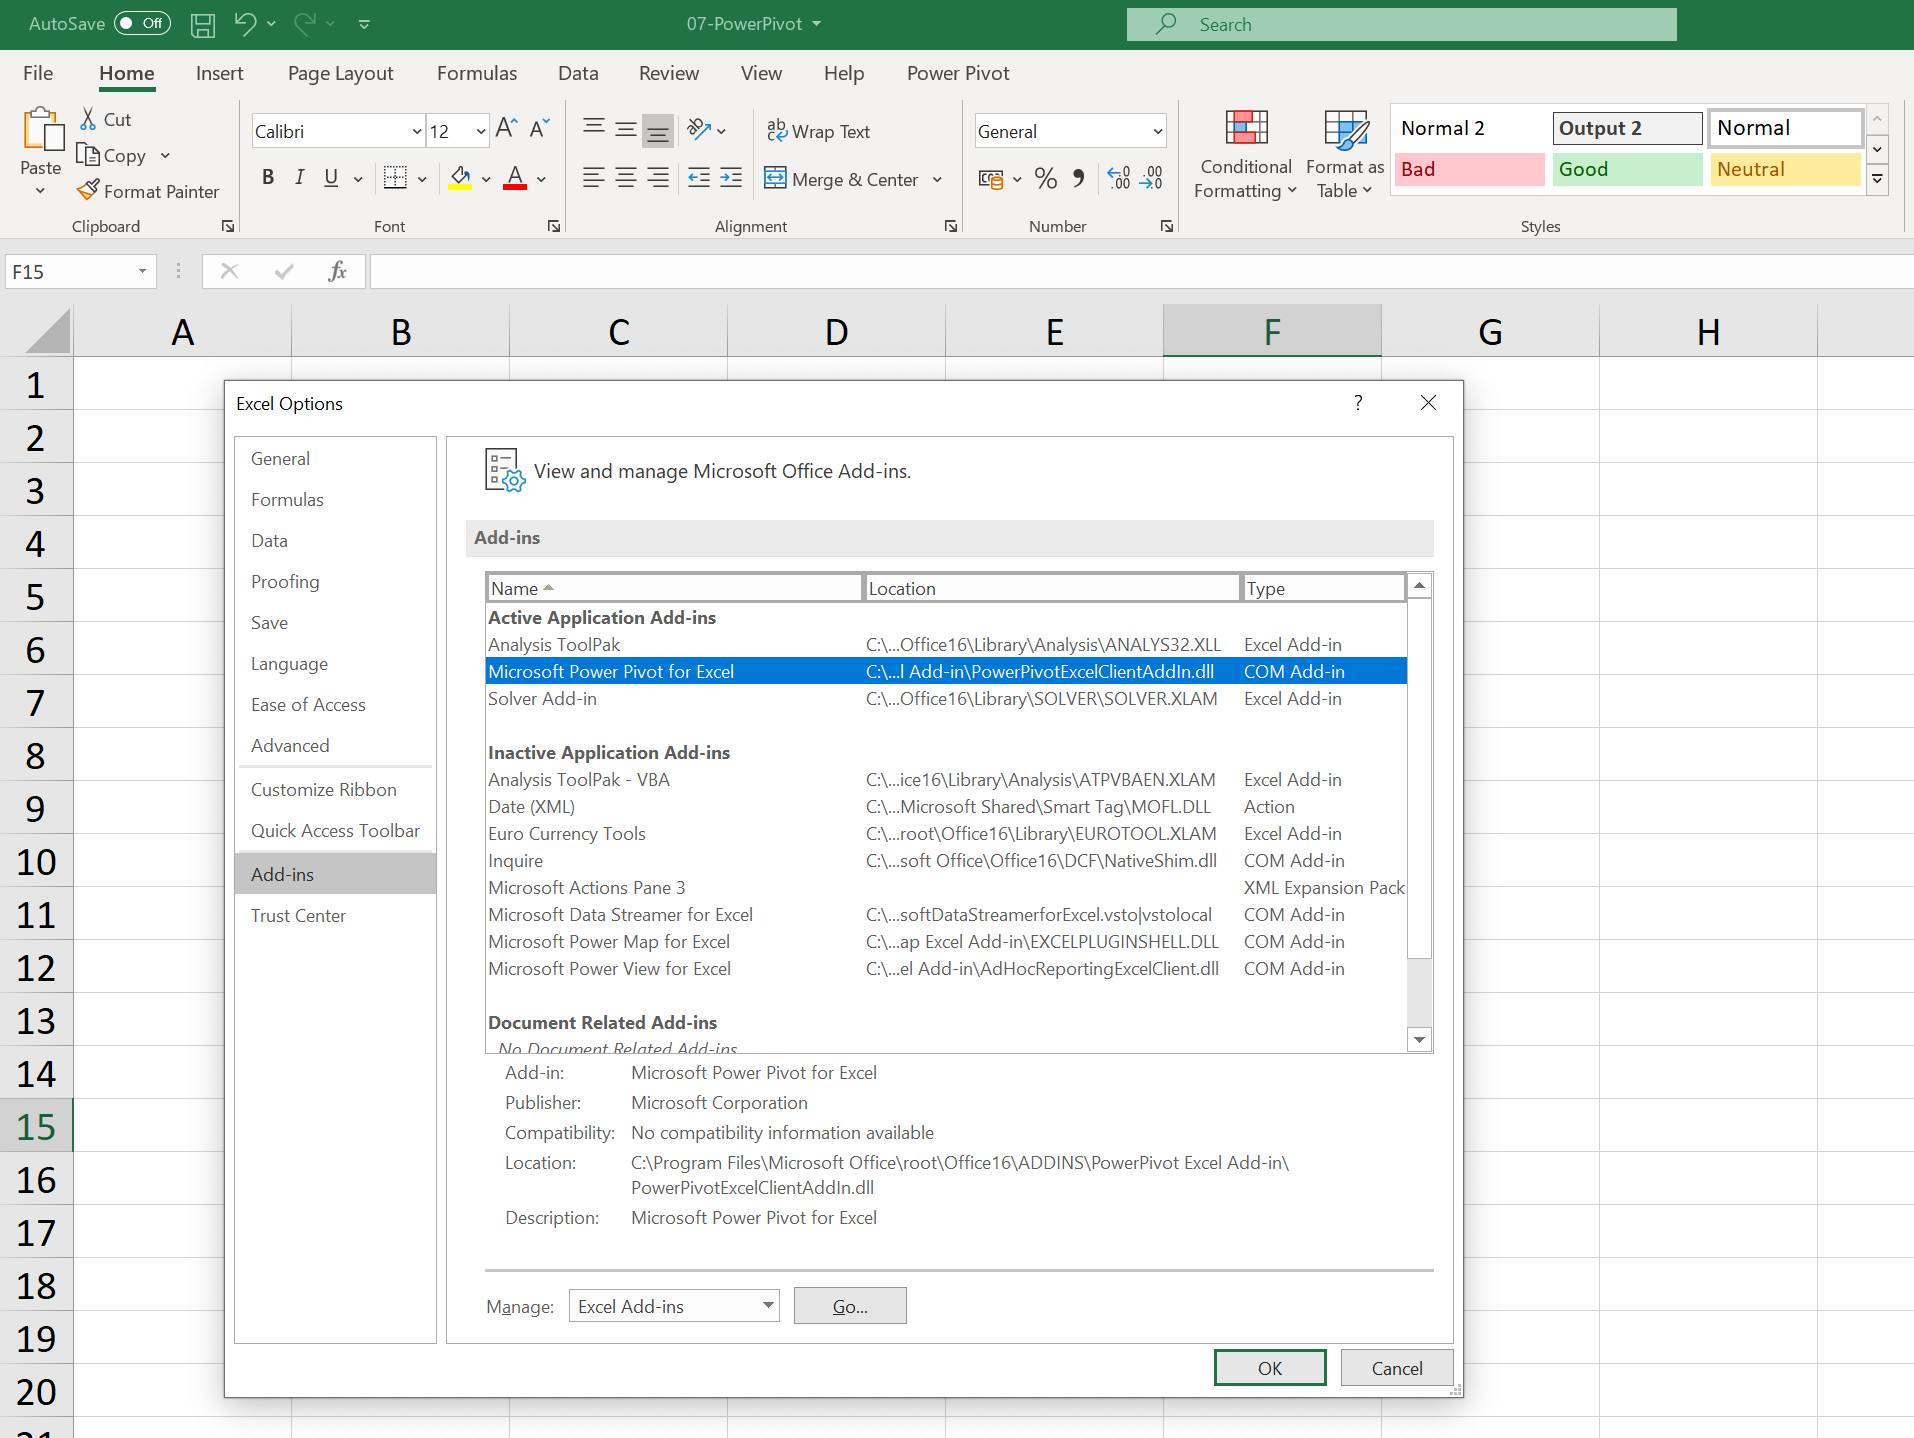Apply Bold formatting
This screenshot has height=1438, width=1914.
tap(268, 178)
